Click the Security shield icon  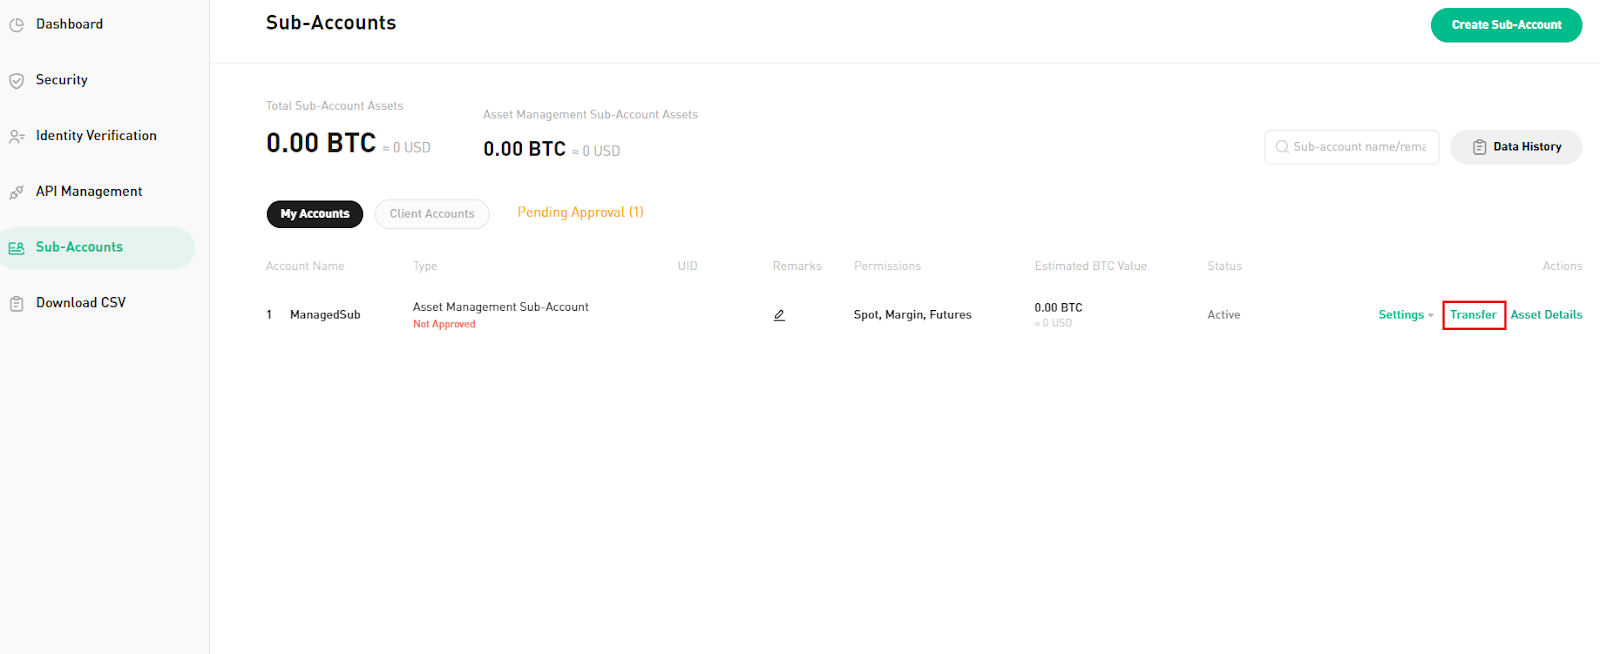[x=17, y=81]
